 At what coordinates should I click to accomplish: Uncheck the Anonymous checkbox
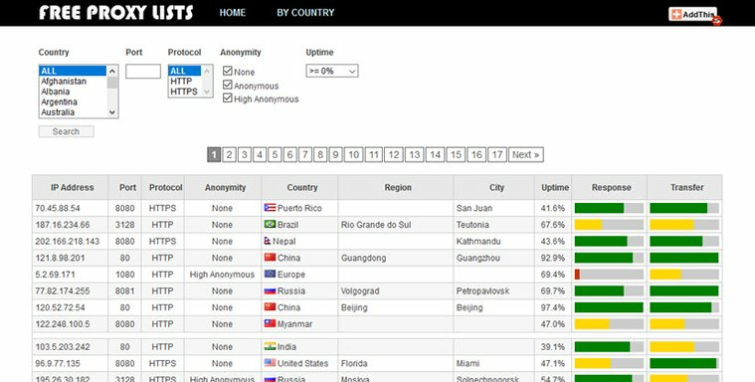point(227,85)
